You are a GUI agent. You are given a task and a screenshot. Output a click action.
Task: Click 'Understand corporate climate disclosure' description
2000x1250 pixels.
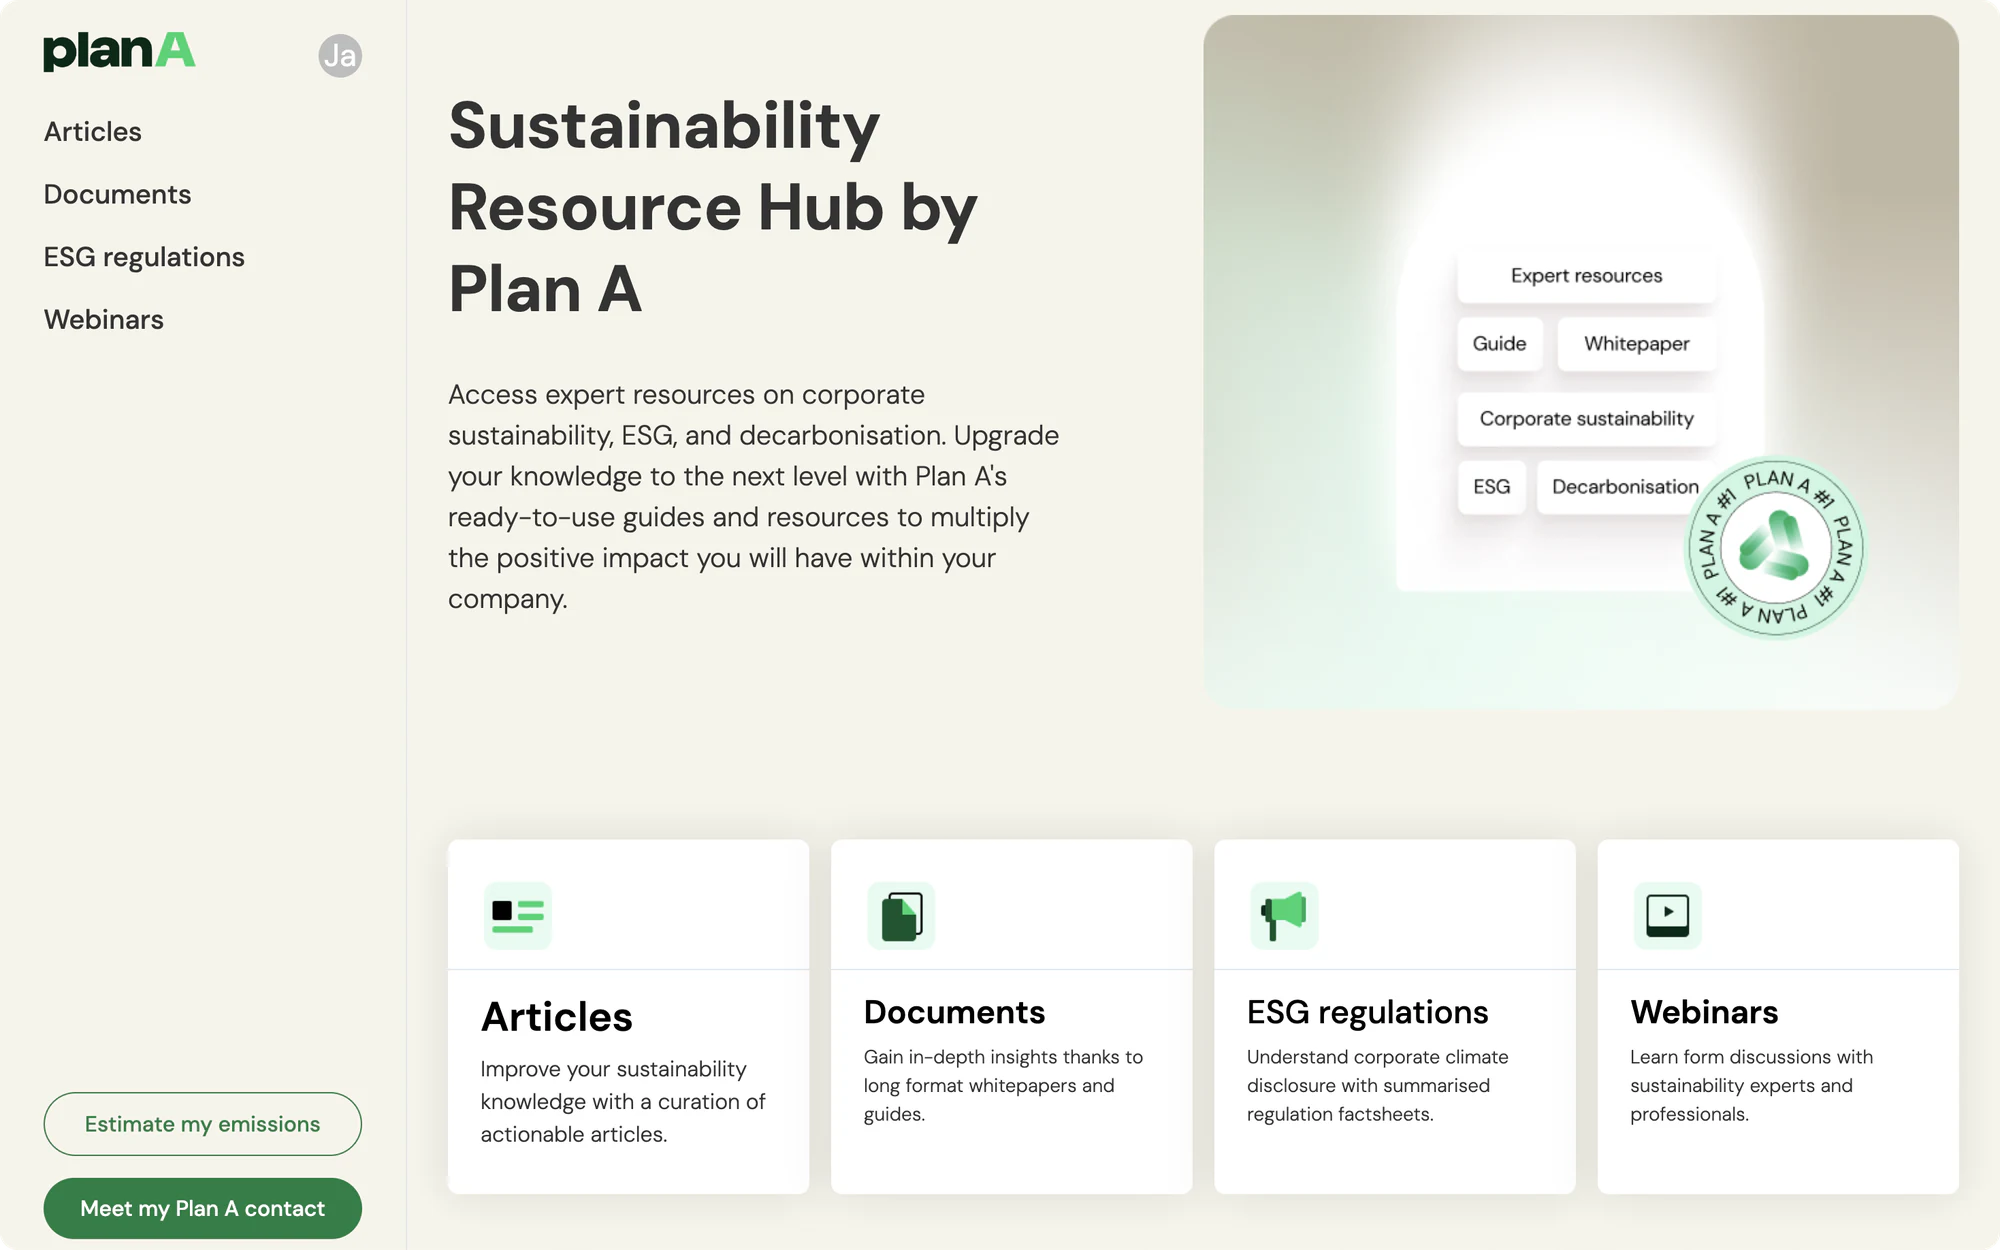pos(1377,1086)
